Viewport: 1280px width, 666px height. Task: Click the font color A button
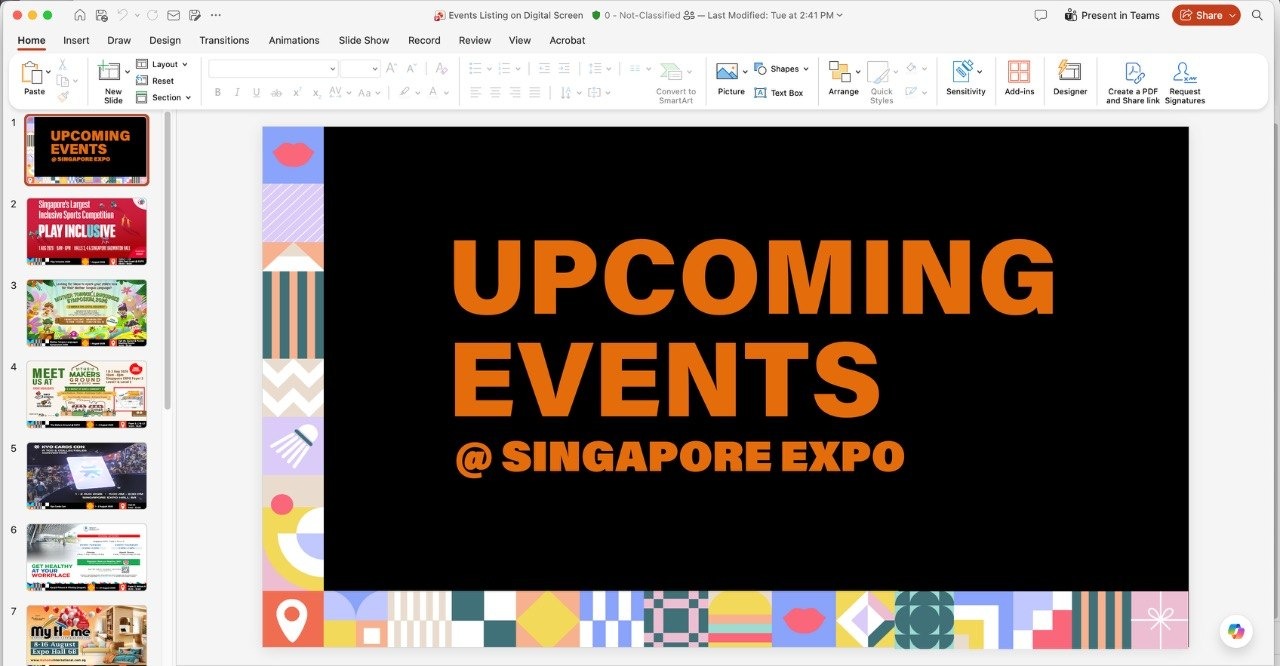pos(434,92)
